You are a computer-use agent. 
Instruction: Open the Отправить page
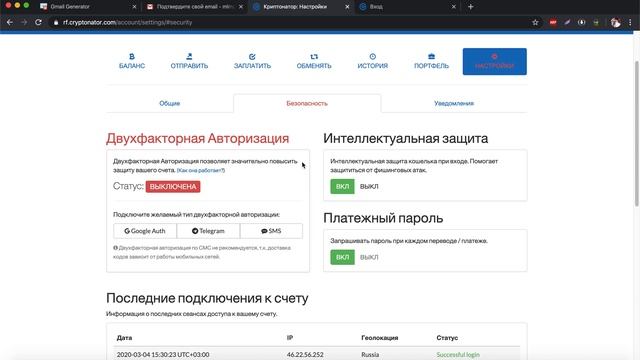click(189, 61)
